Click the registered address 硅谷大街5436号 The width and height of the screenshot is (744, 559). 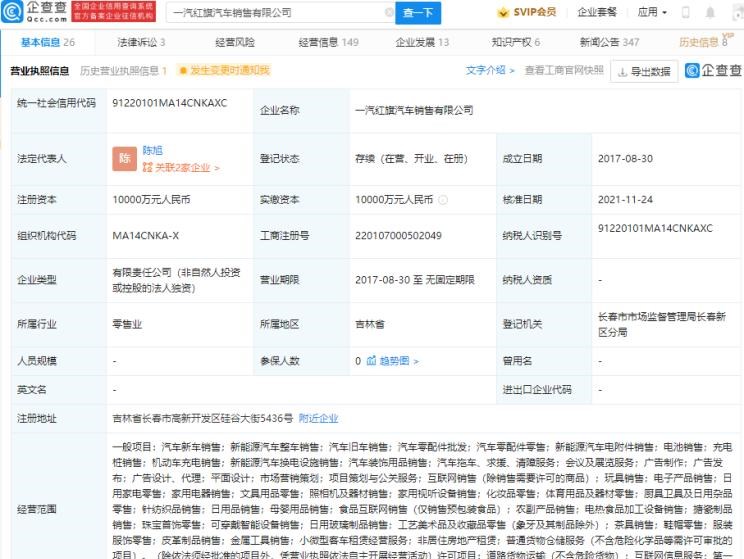point(203,418)
